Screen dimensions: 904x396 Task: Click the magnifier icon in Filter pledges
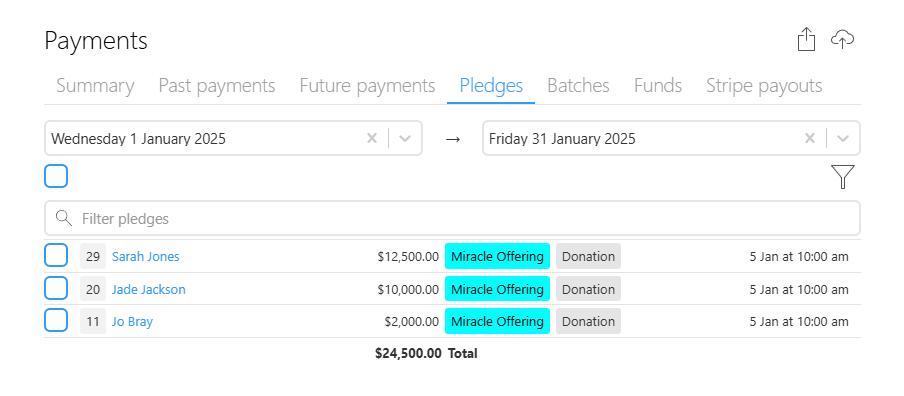(63, 218)
